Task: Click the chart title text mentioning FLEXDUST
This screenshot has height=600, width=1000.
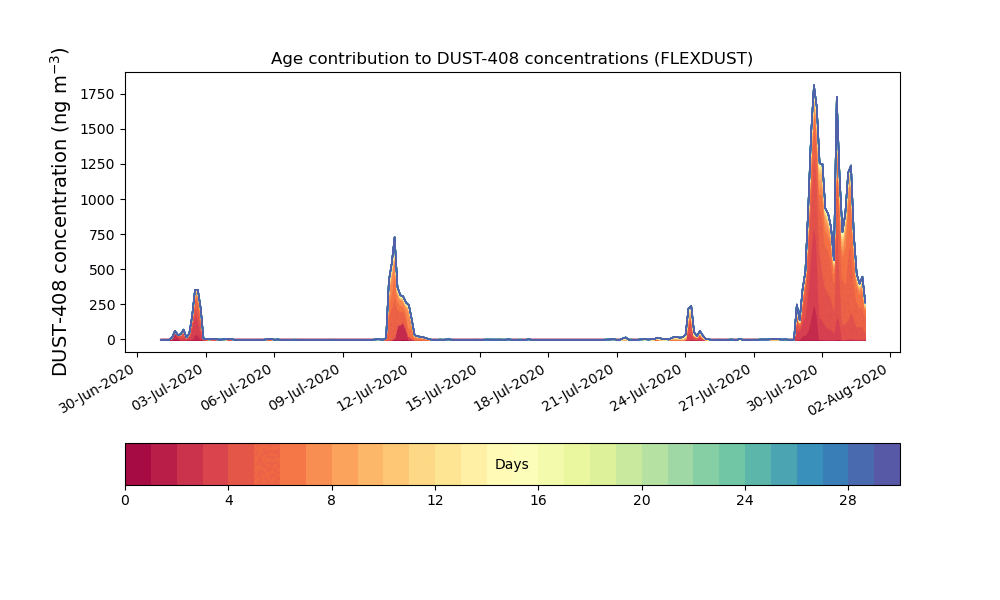Action: [511, 59]
